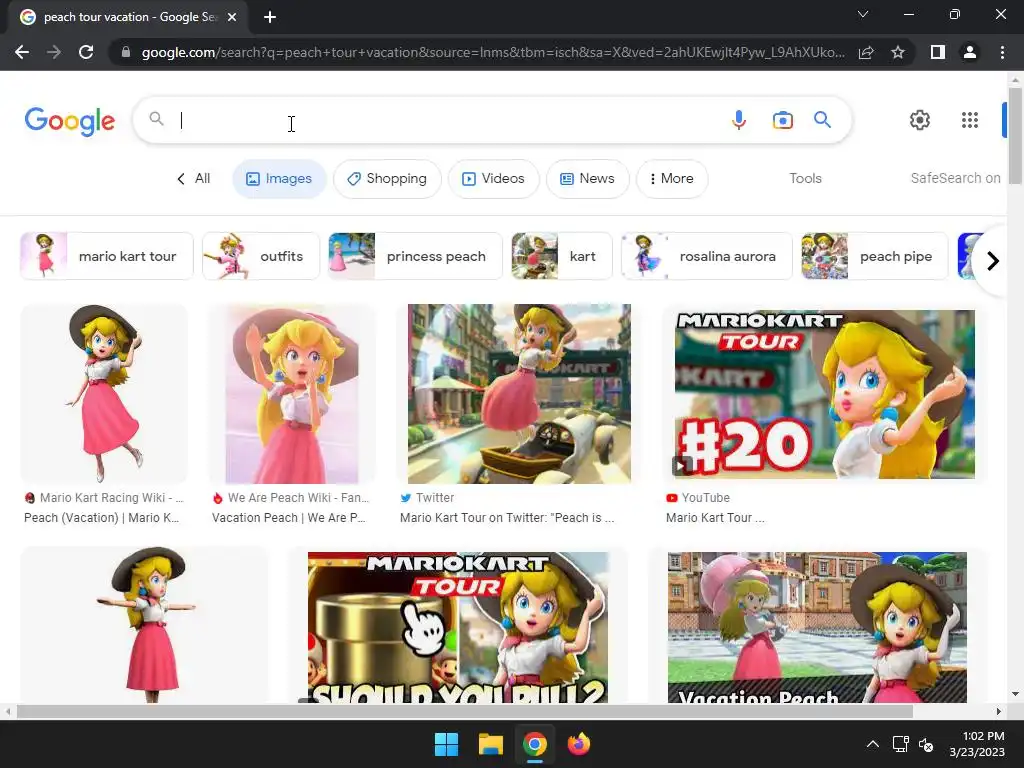Open network status tray icon
Image resolution: width=1024 pixels, height=768 pixels.
click(901, 744)
